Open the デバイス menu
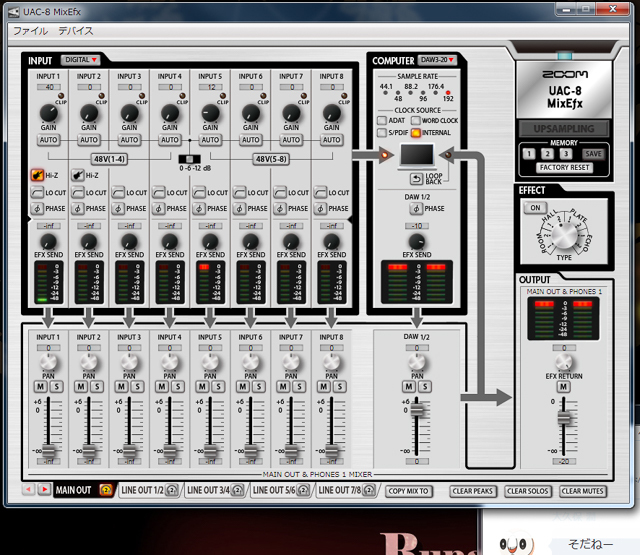640x555 pixels. coord(76,31)
